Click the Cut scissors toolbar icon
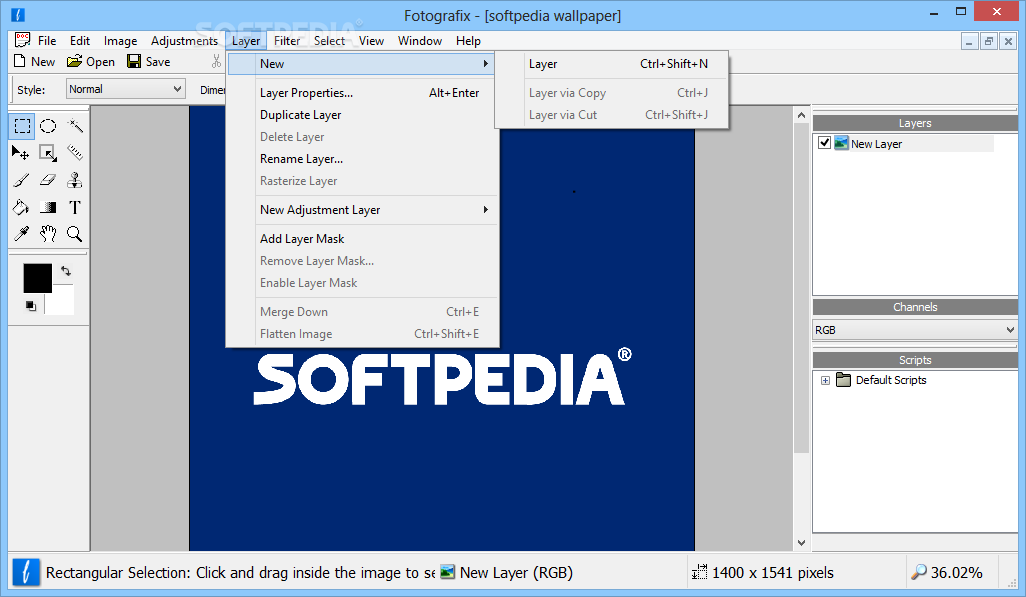Viewport: 1026px width, 597px height. tap(217, 62)
